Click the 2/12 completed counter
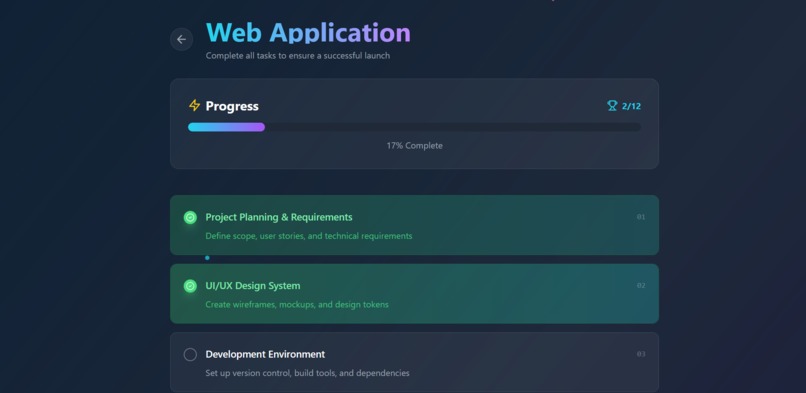Image resolution: width=806 pixels, height=393 pixels. 631,106
